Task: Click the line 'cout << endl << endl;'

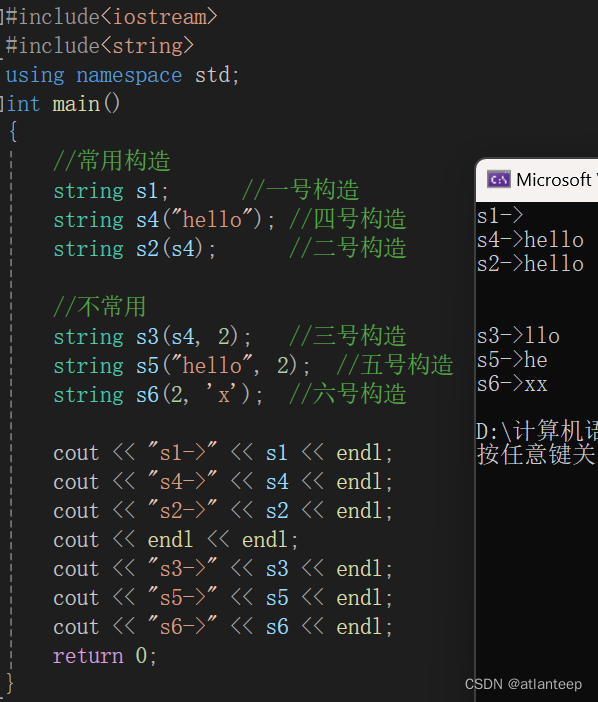Action: click(176, 540)
